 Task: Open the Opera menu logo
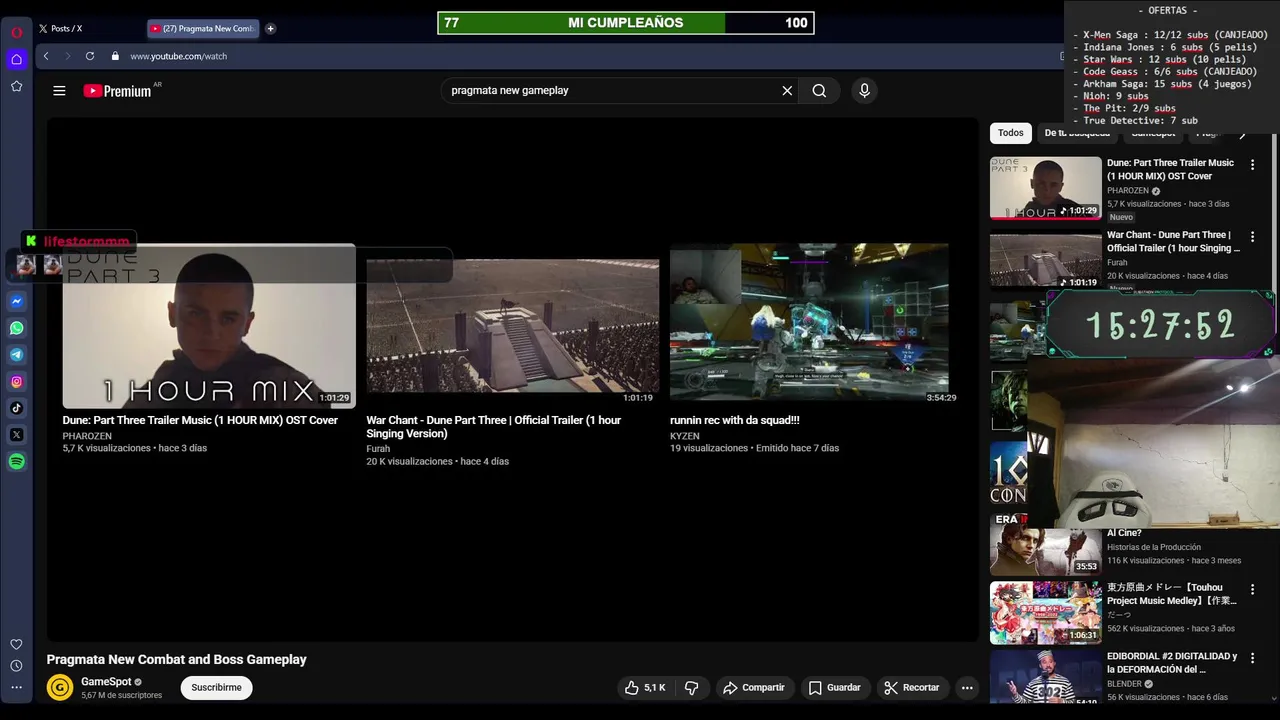click(x=17, y=32)
